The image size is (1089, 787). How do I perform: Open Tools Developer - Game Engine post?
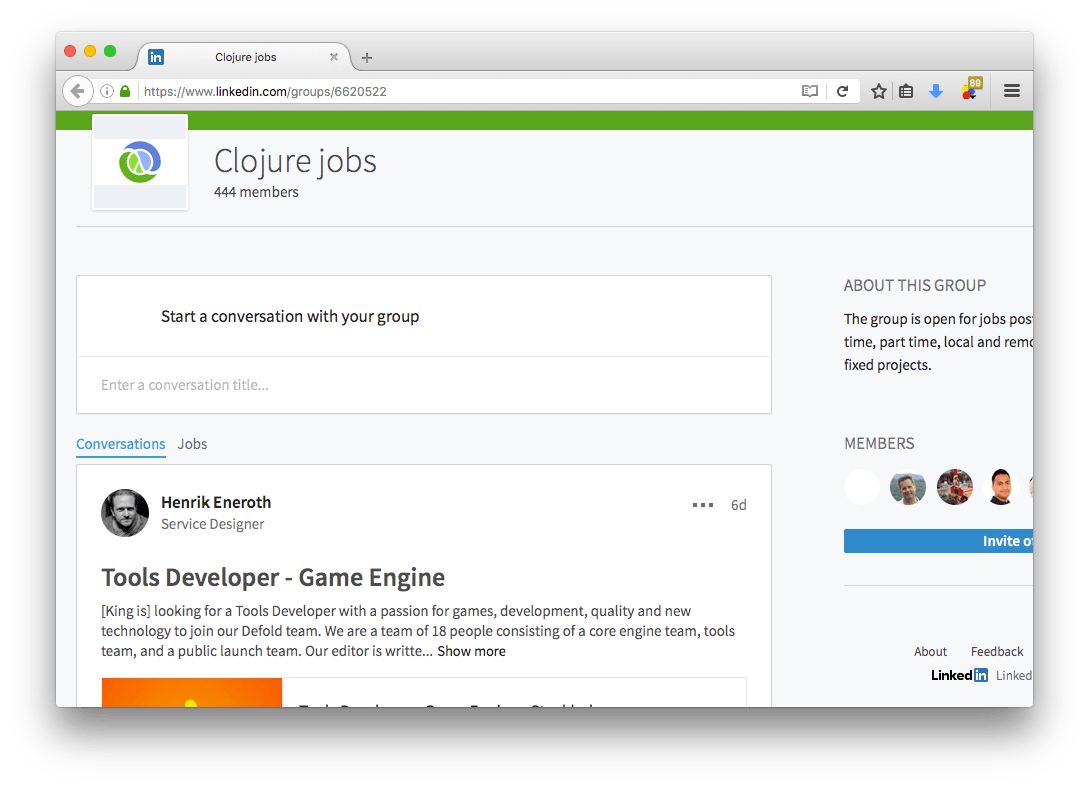tap(273, 577)
